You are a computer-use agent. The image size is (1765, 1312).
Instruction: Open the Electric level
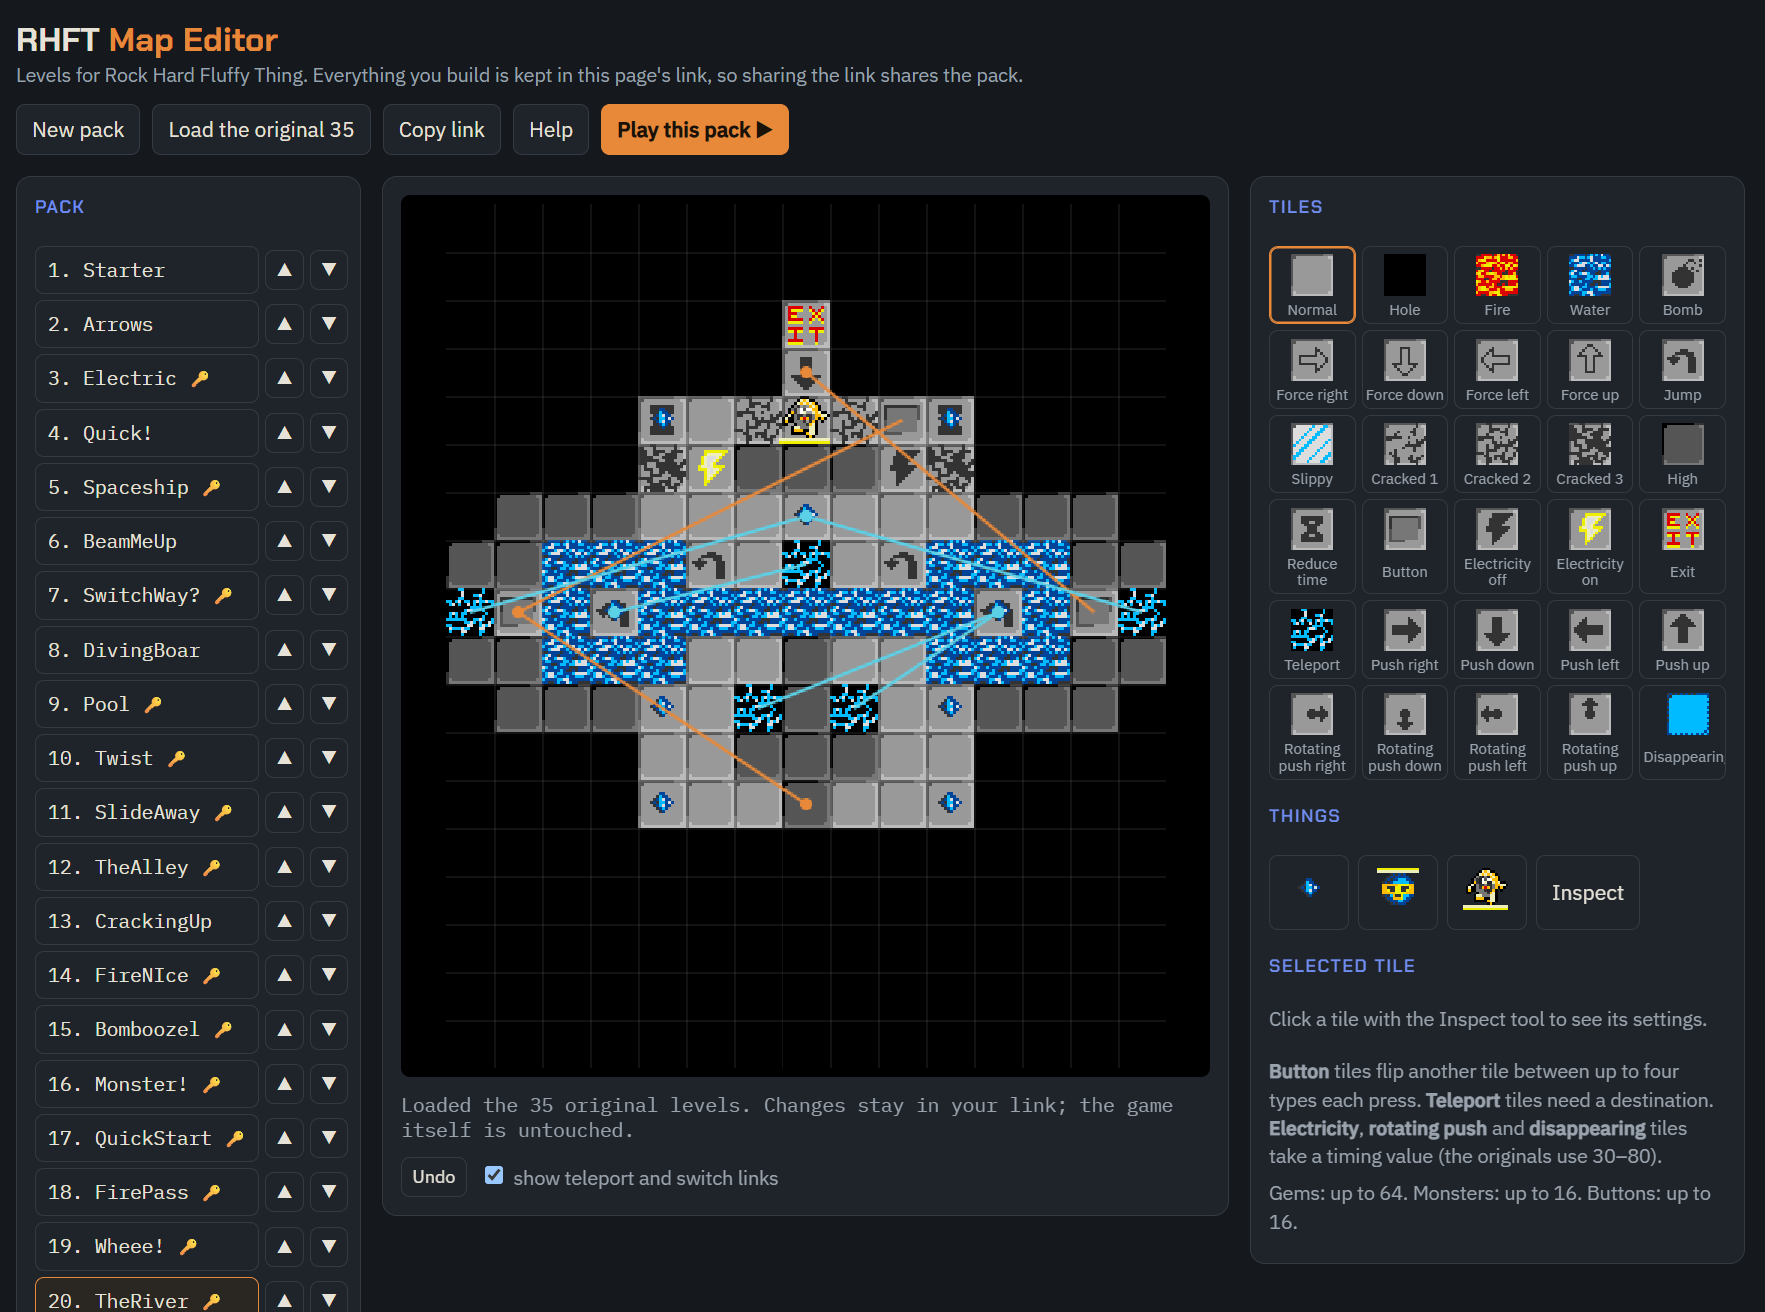click(147, 378)
